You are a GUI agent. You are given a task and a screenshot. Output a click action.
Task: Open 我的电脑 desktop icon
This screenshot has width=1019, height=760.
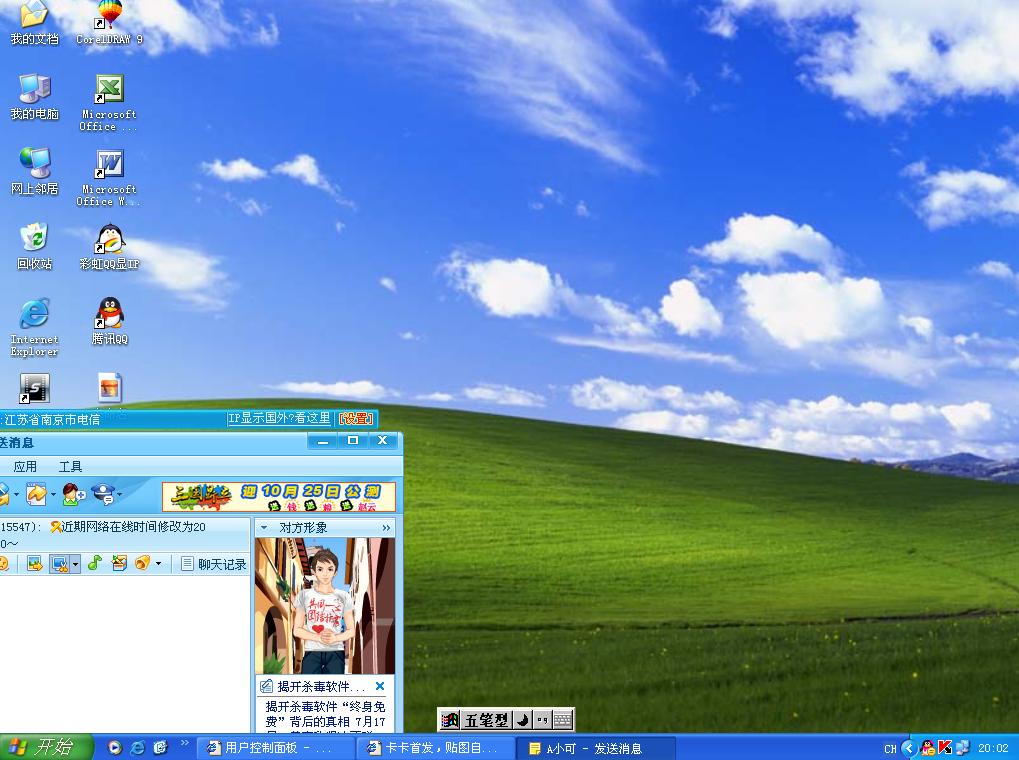click(34, 98)
